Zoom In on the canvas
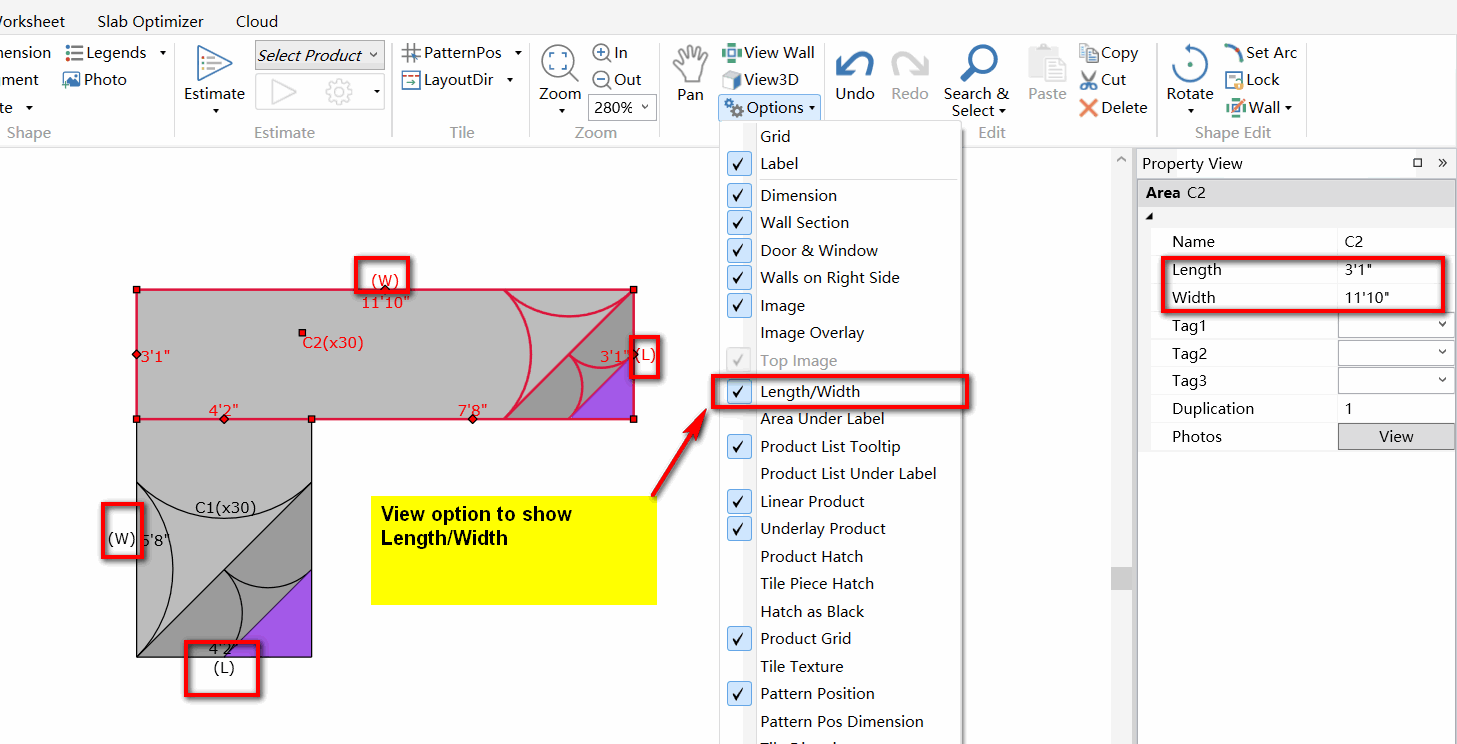Viewport: 1457px width, 744px height. point(610,53)
